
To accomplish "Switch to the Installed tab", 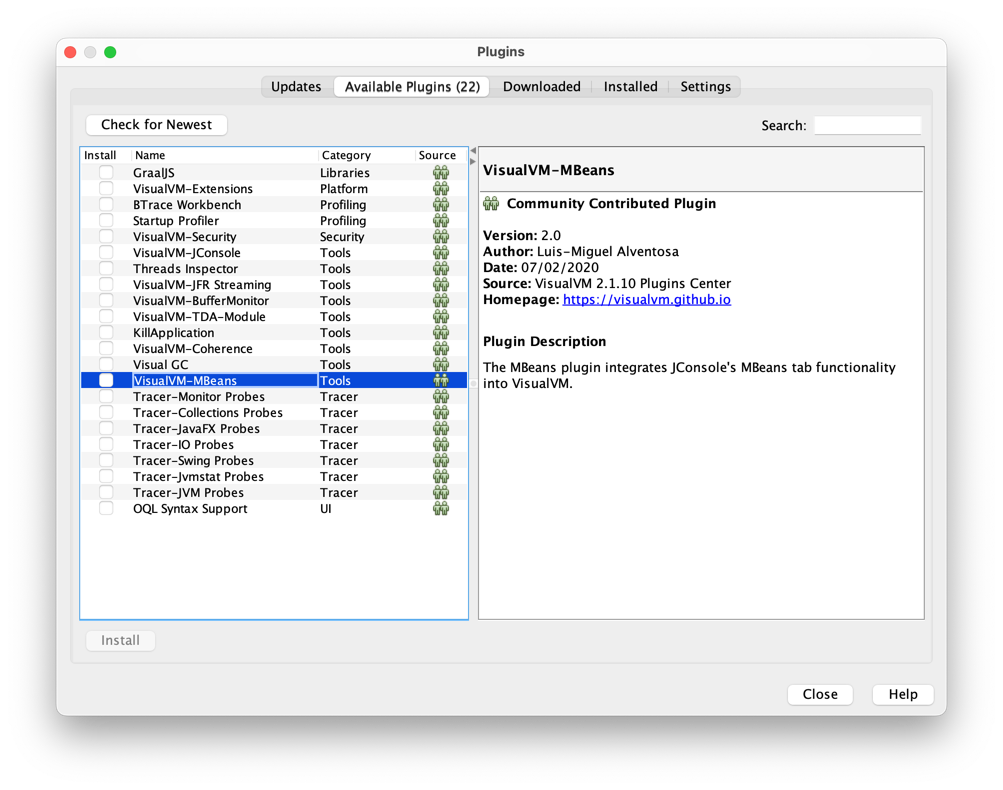I will 630,86.
